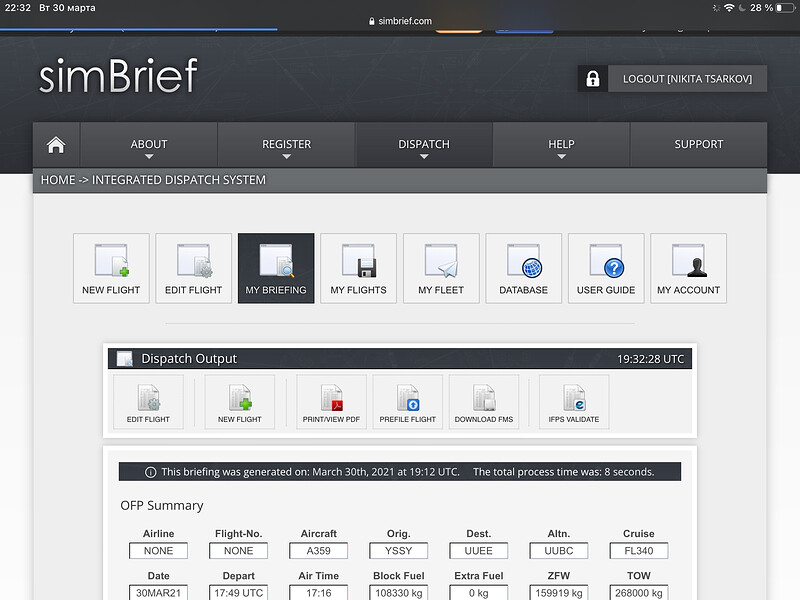The image size is (800, 600).
Task: Open Print/View PDF option
Action: 331,402
